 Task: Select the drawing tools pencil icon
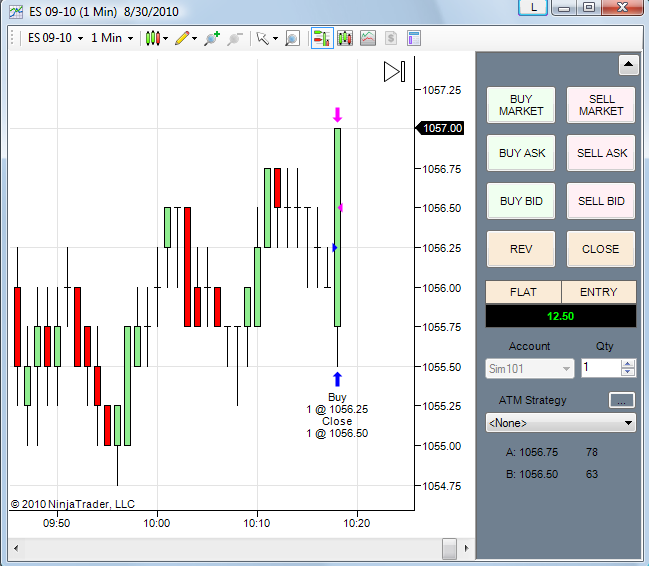[182, 39]
